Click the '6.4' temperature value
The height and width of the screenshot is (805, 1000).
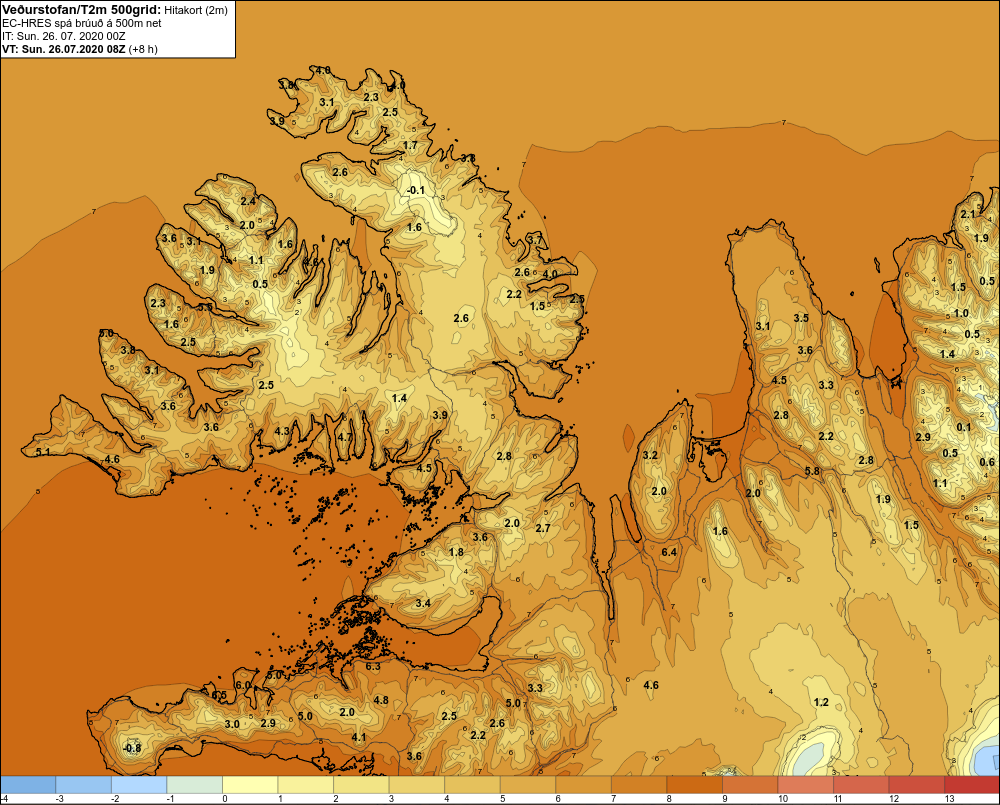tap(669, 552)
